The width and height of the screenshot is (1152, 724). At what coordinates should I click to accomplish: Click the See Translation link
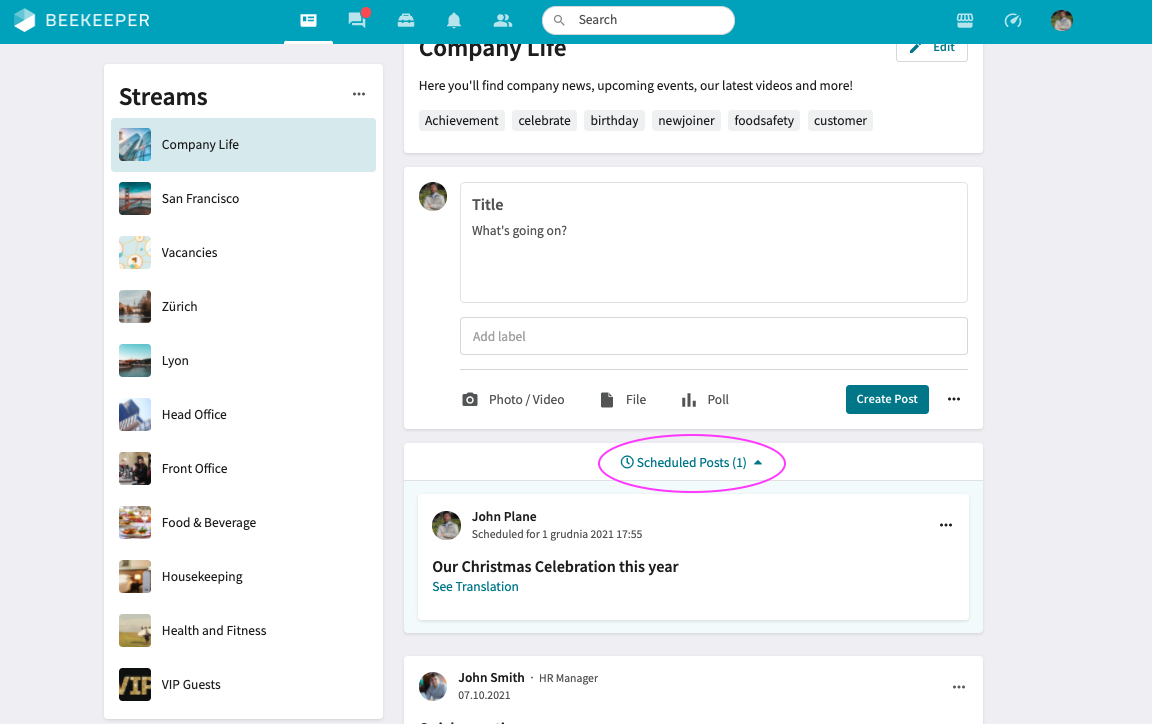tap(475, 587)
